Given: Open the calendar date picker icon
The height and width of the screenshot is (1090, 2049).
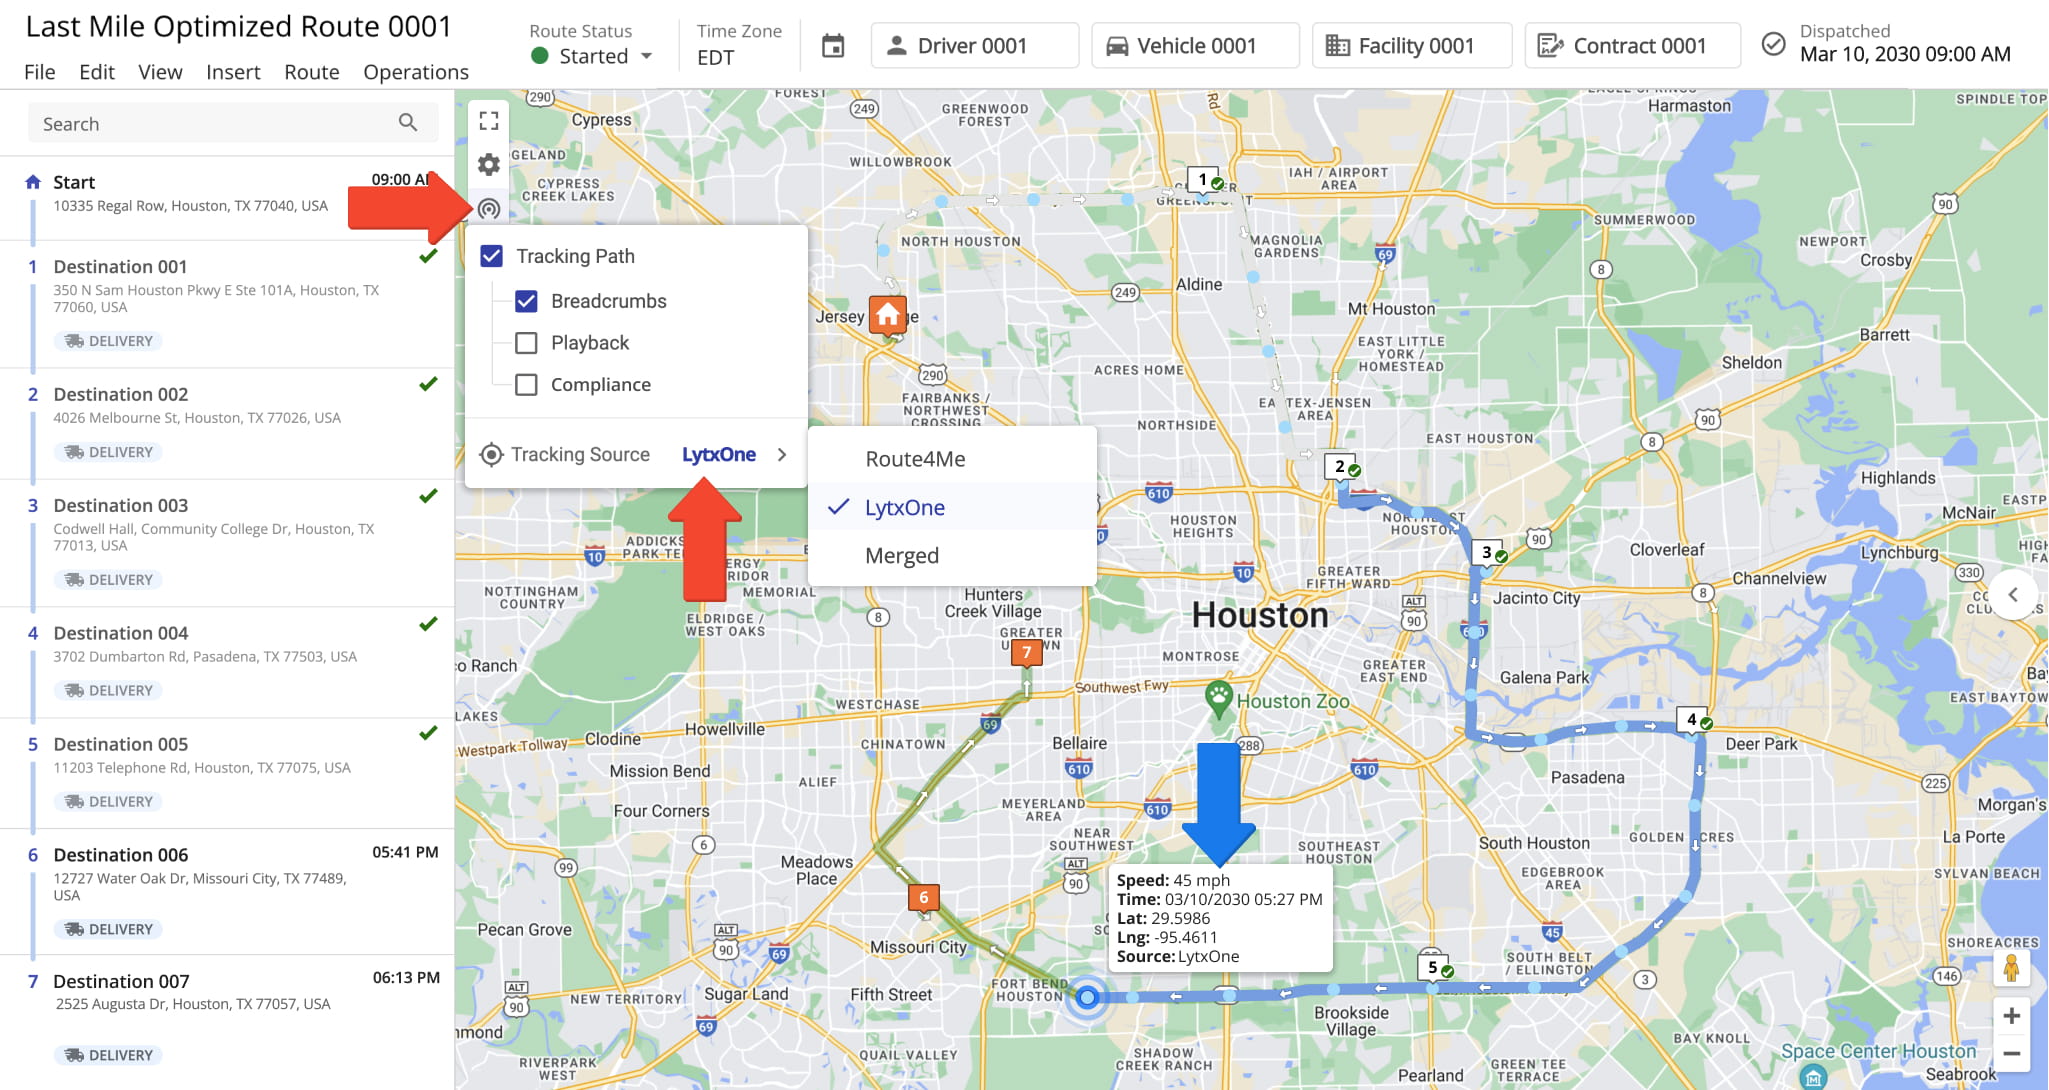Looking at the screenshot, I should (x=833, y=46).
